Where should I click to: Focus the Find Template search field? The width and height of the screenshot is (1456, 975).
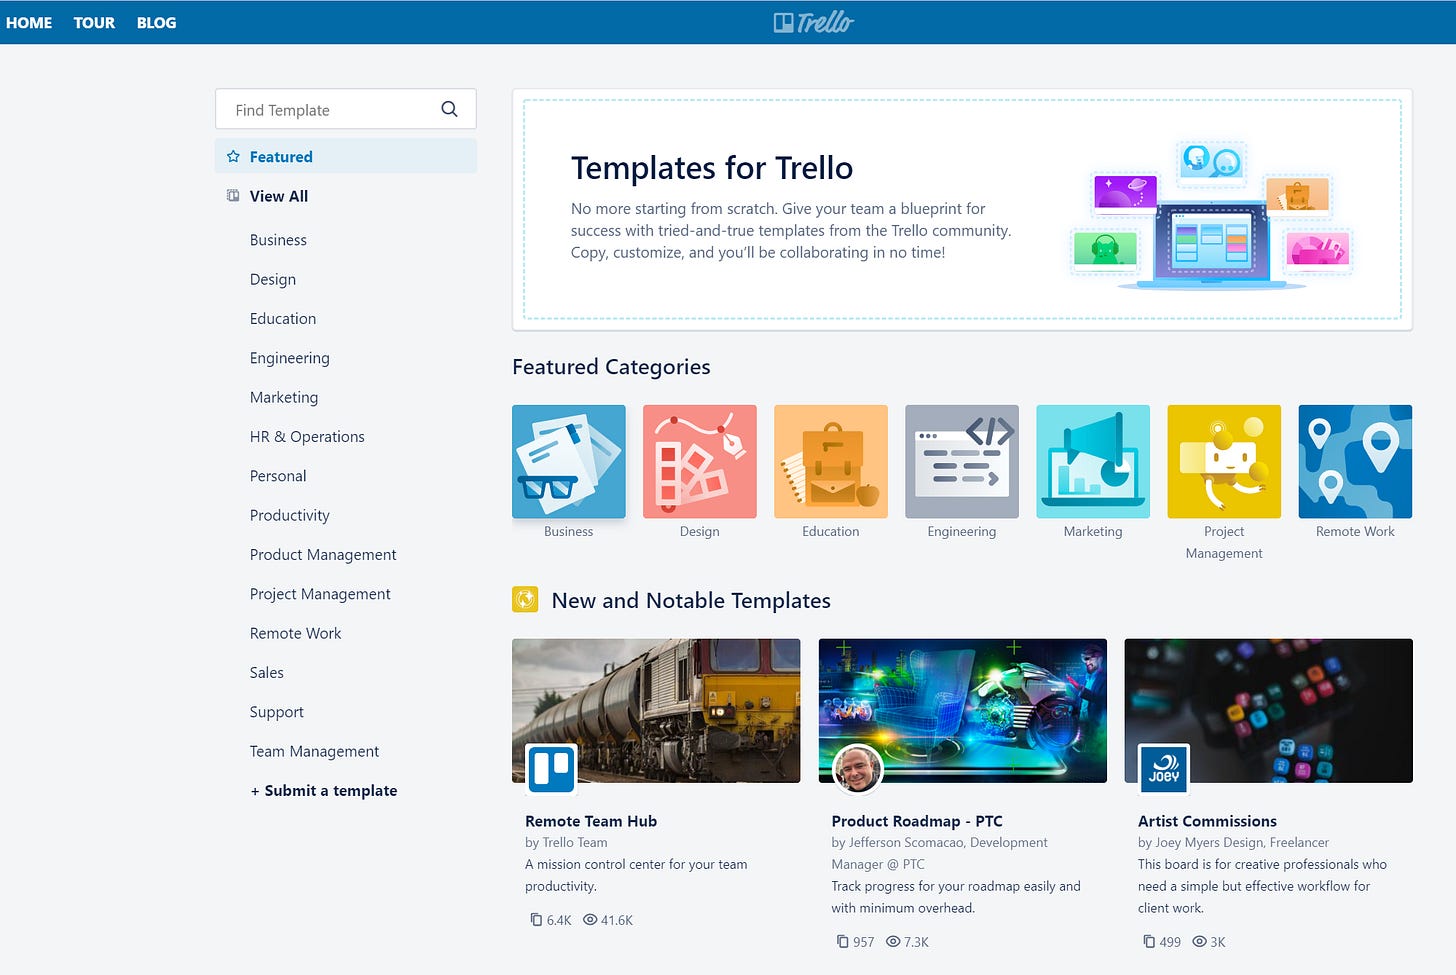pyautogui.click(x=346, y=109)
